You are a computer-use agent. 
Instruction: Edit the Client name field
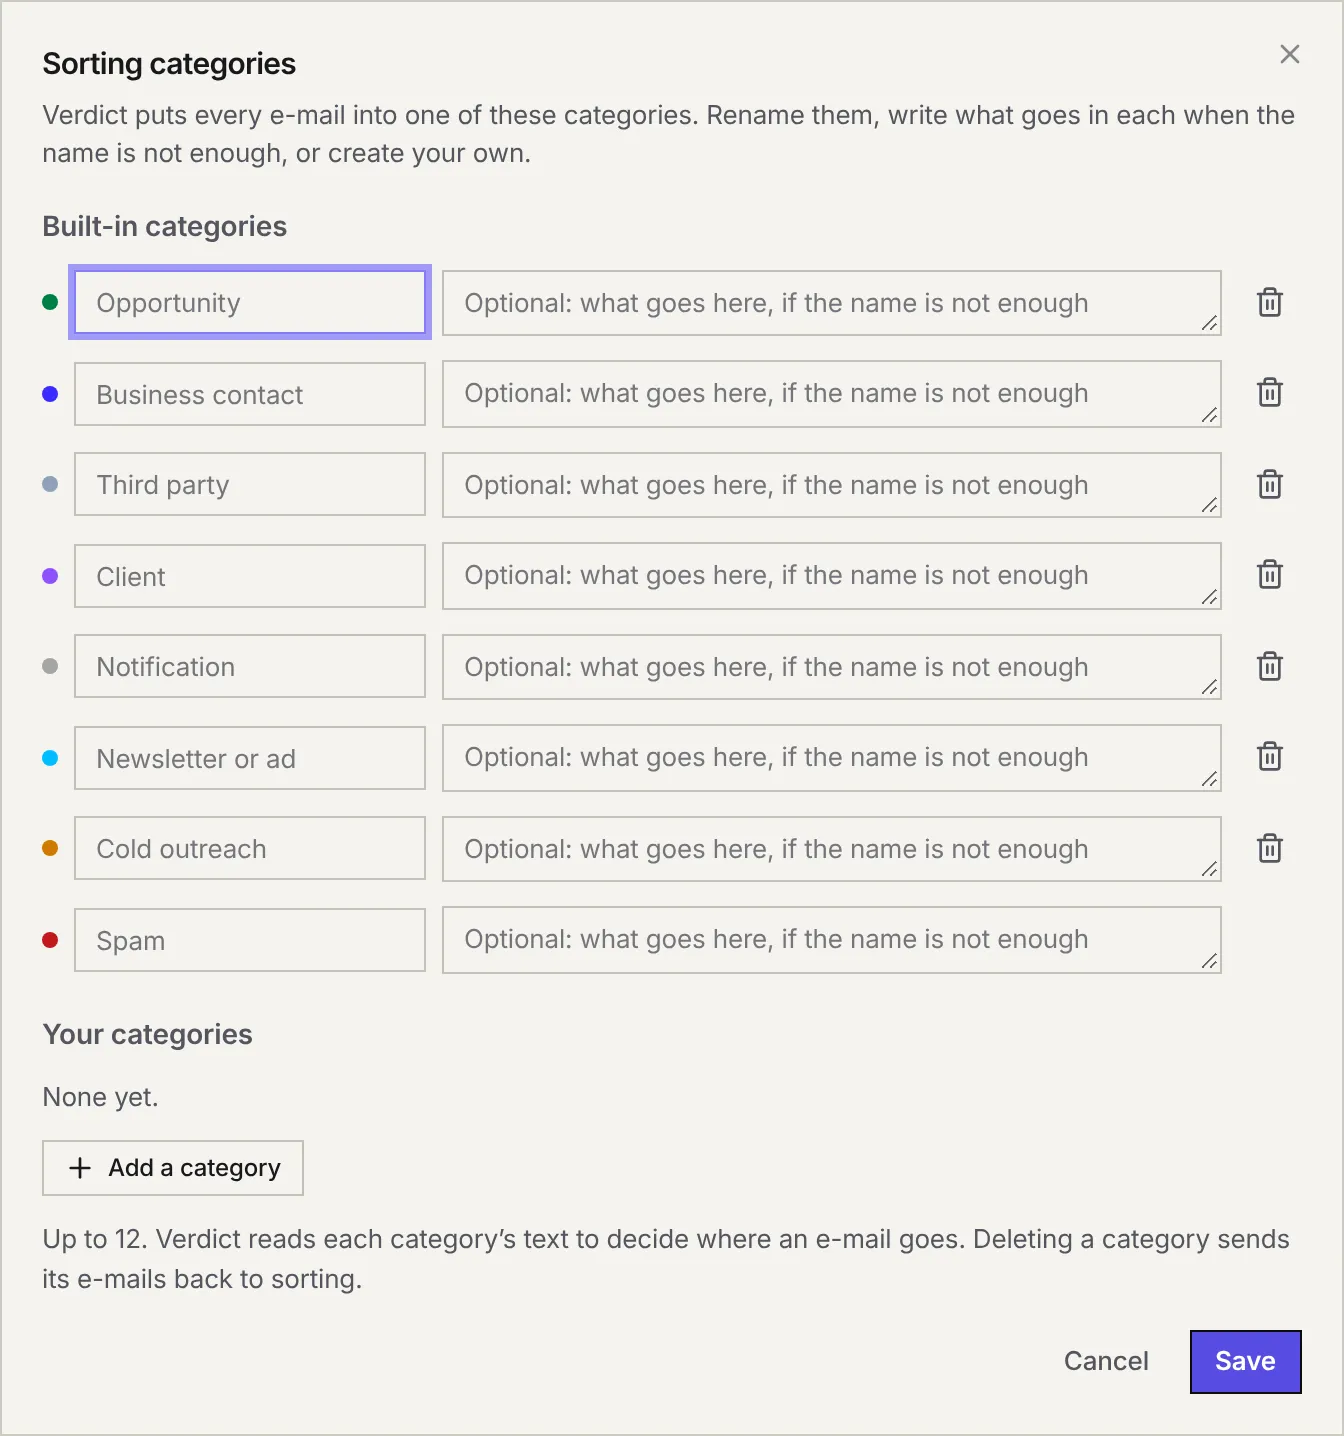pyautogui.click(x=250, y=576)
